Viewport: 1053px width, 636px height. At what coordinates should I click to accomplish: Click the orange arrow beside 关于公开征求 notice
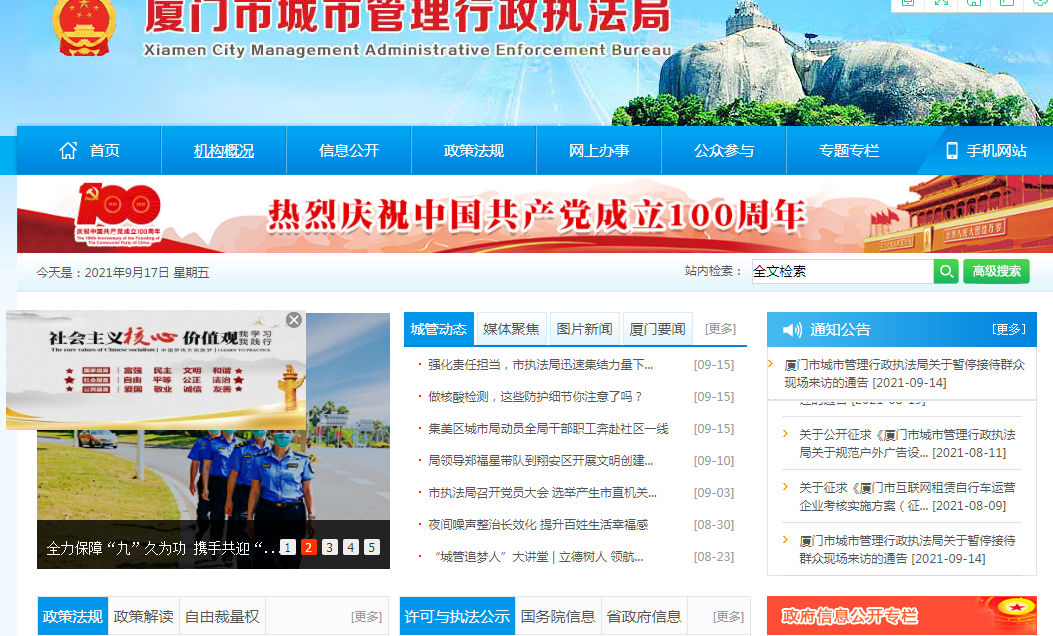click(x=786, y=434)
